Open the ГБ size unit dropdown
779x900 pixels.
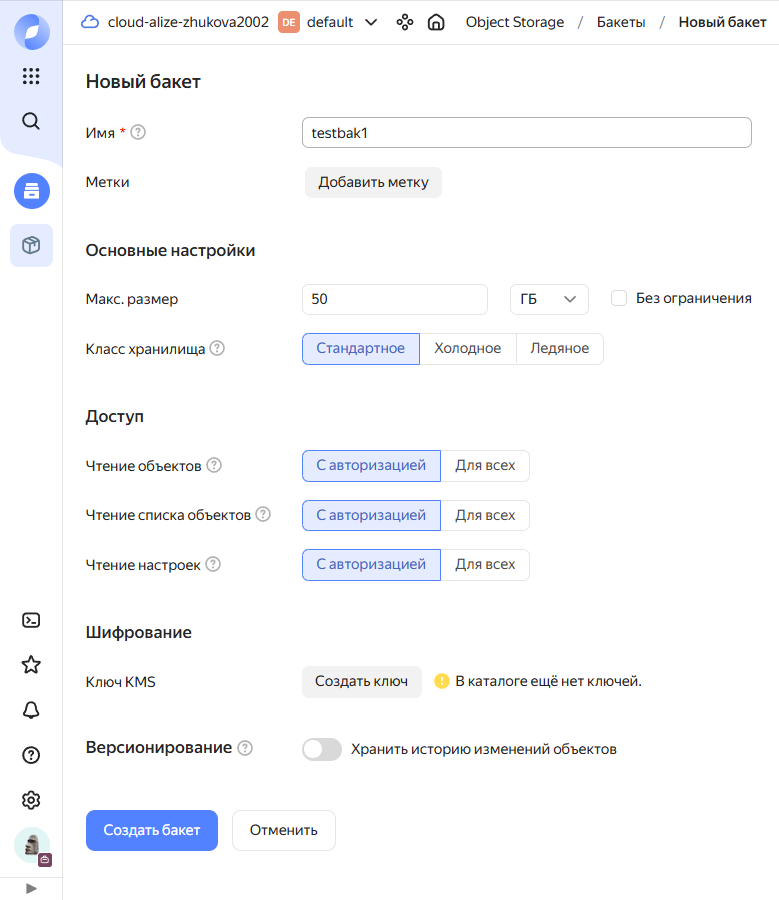point(549,299)
